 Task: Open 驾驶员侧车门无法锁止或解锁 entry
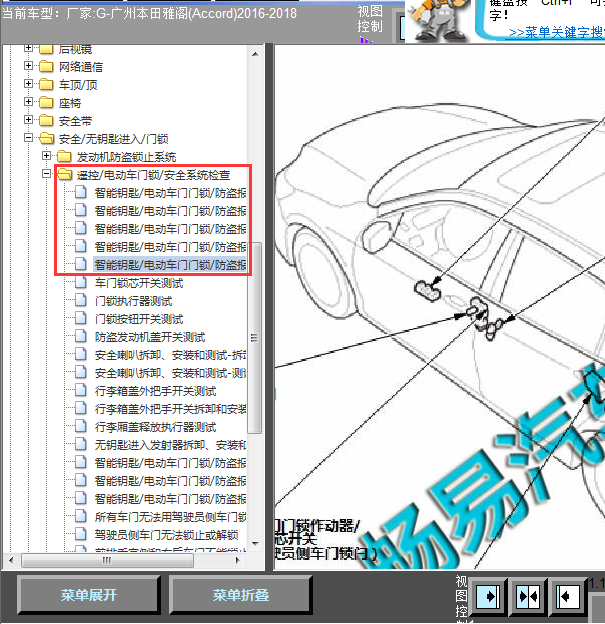pyautogui.click(x=166, y=535)
